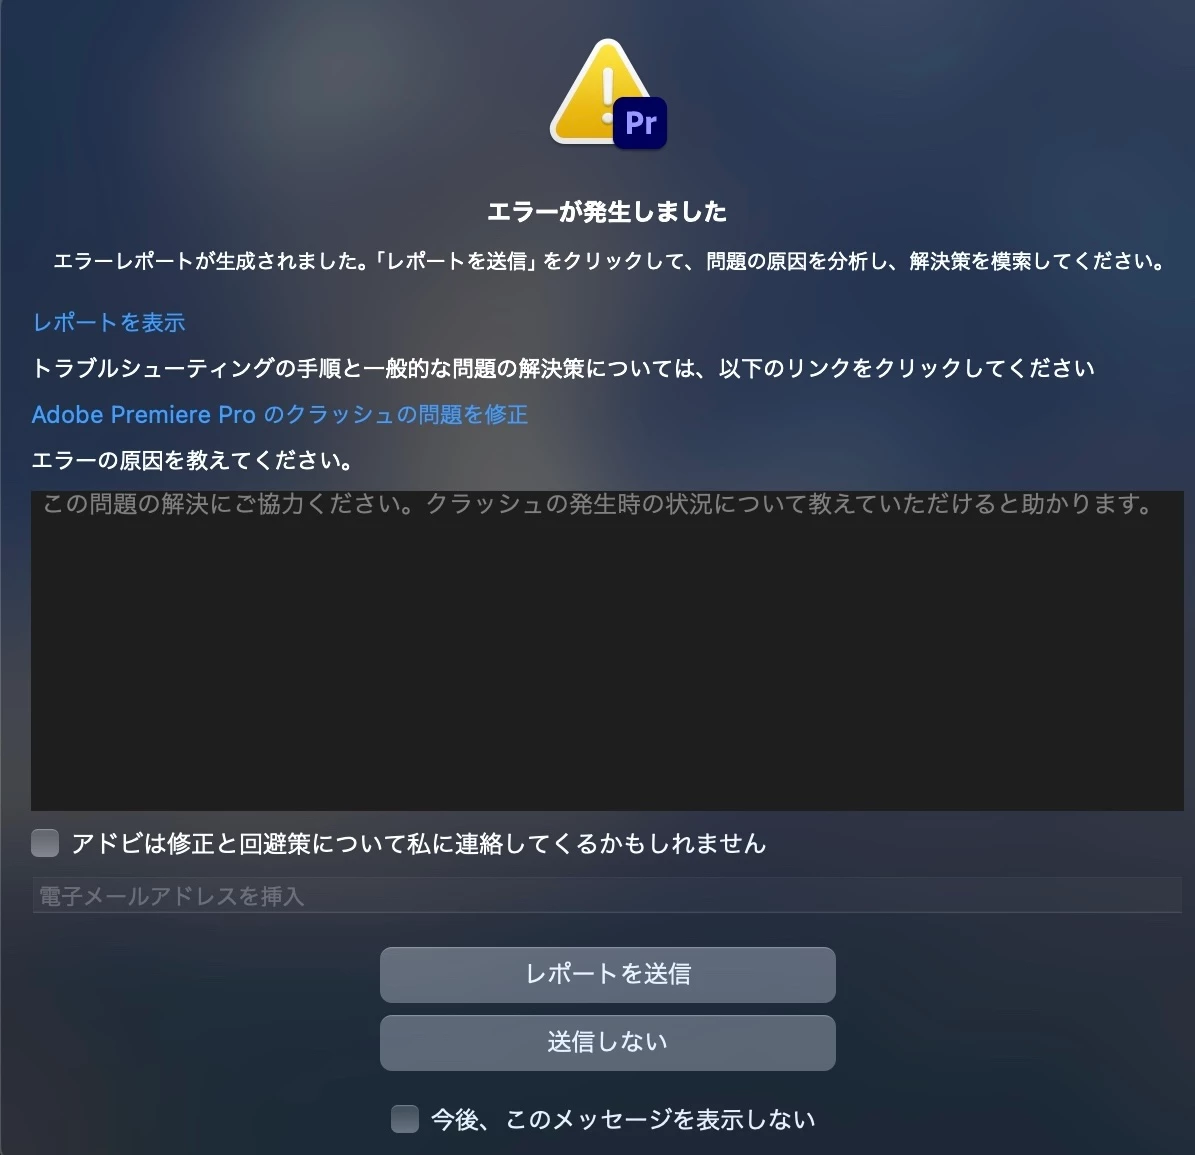Screen dimensions: 1195x1155
Task: Click the empty dark area of the crash description box
Action: 607,663
